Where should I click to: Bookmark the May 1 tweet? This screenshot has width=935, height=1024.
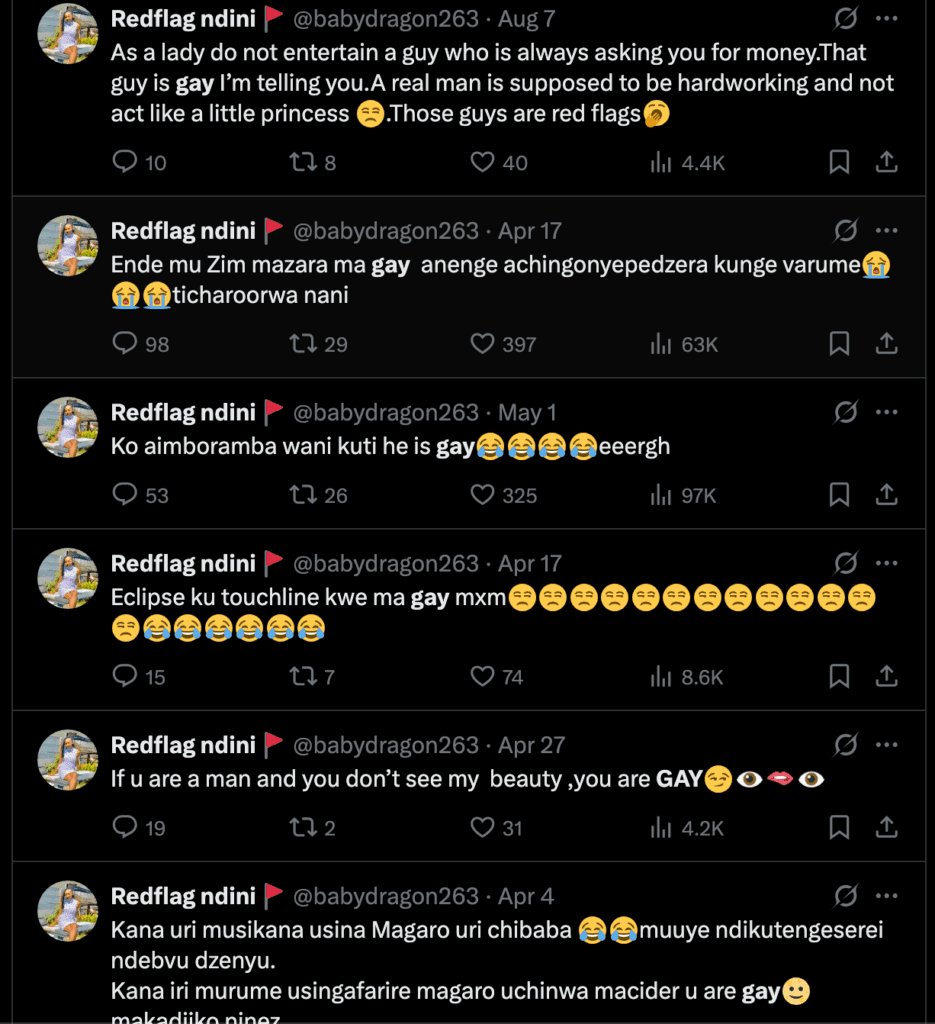point(839,495)
